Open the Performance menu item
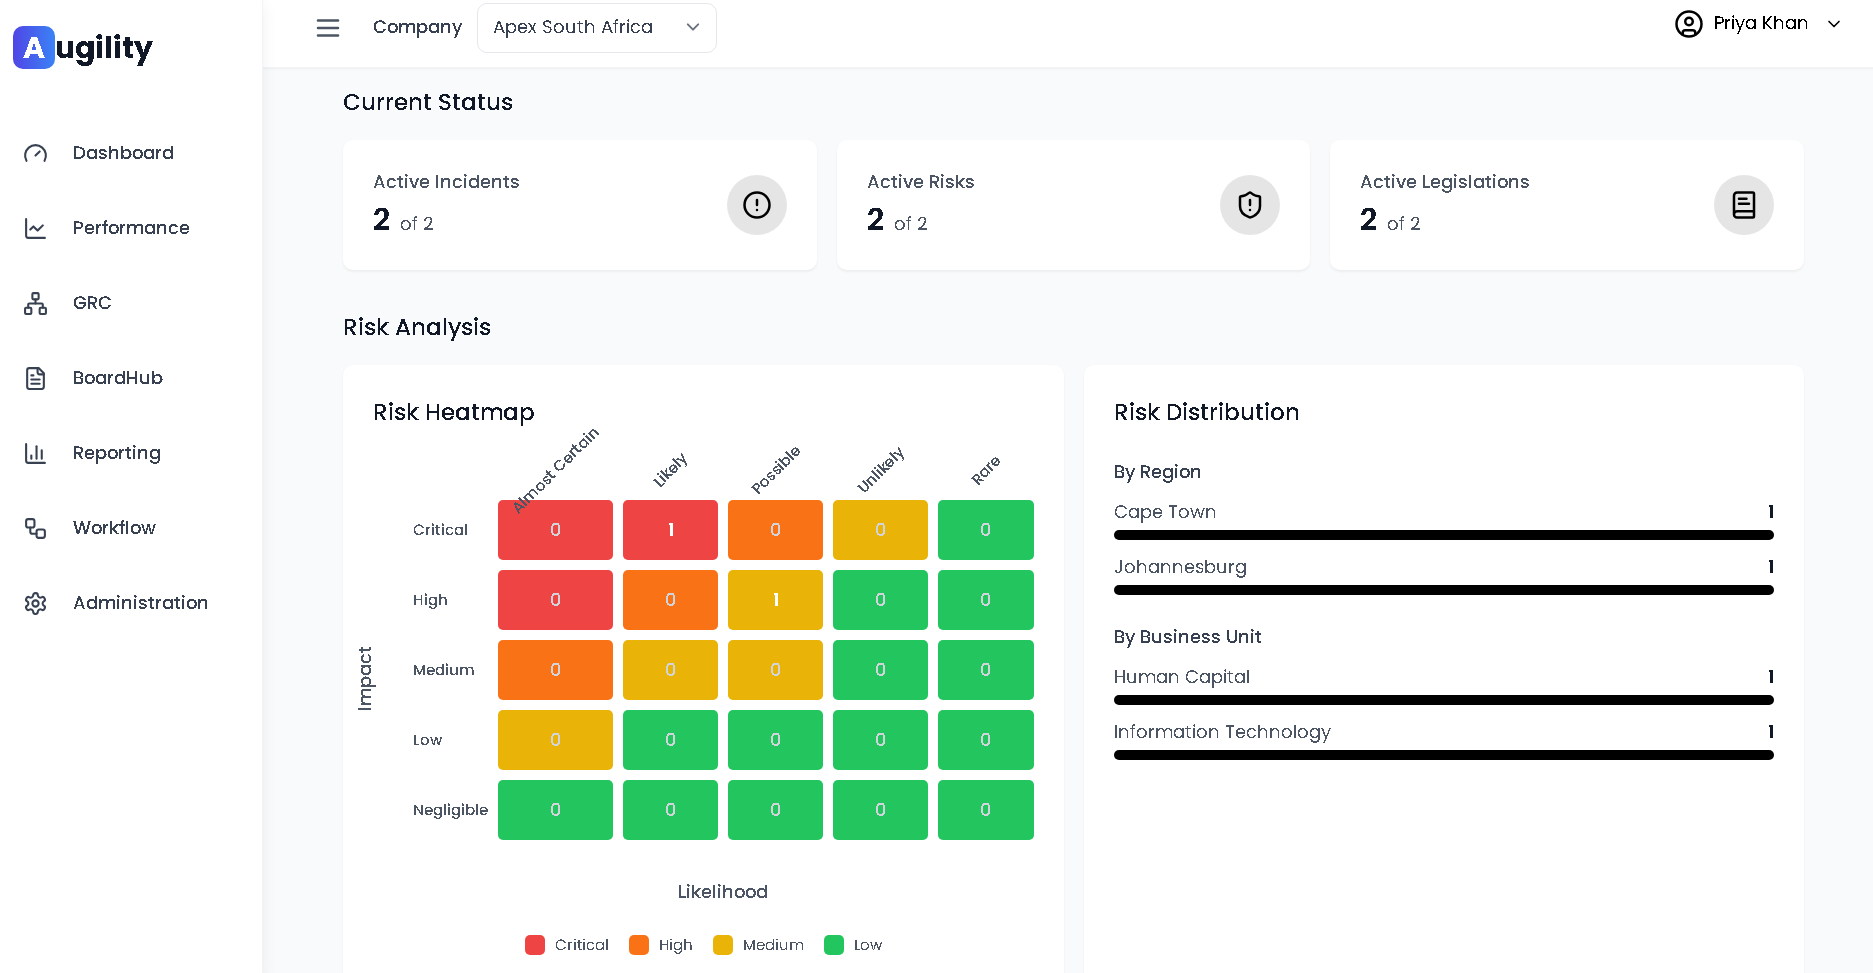Screen dimensions: 1873x973 tap(131, 228)
